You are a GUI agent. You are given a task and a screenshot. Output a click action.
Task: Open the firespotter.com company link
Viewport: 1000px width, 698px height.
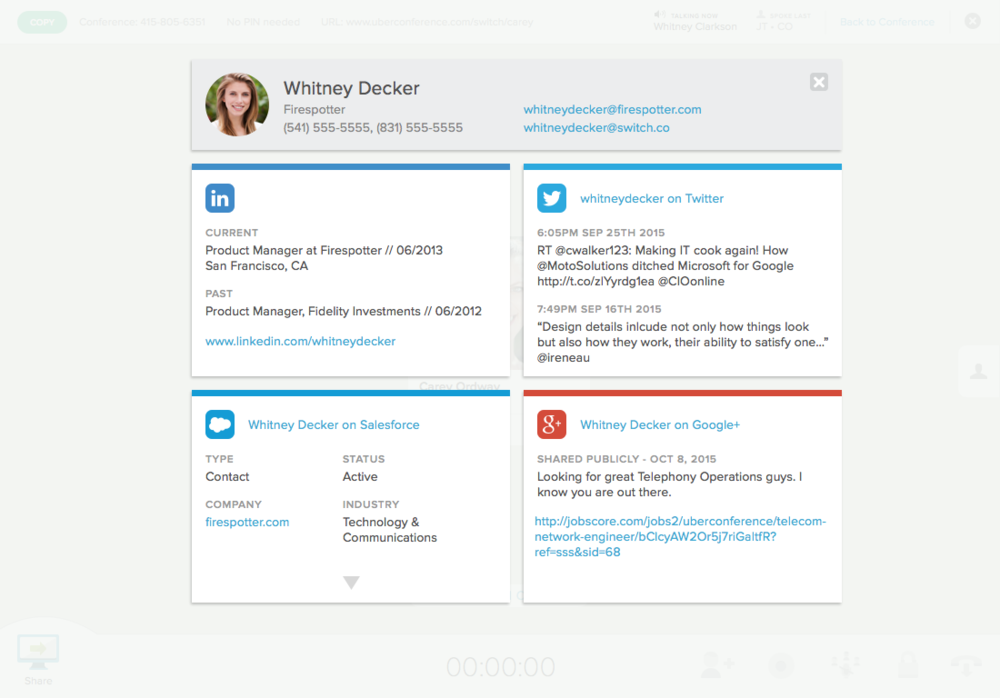coord(247,522)
